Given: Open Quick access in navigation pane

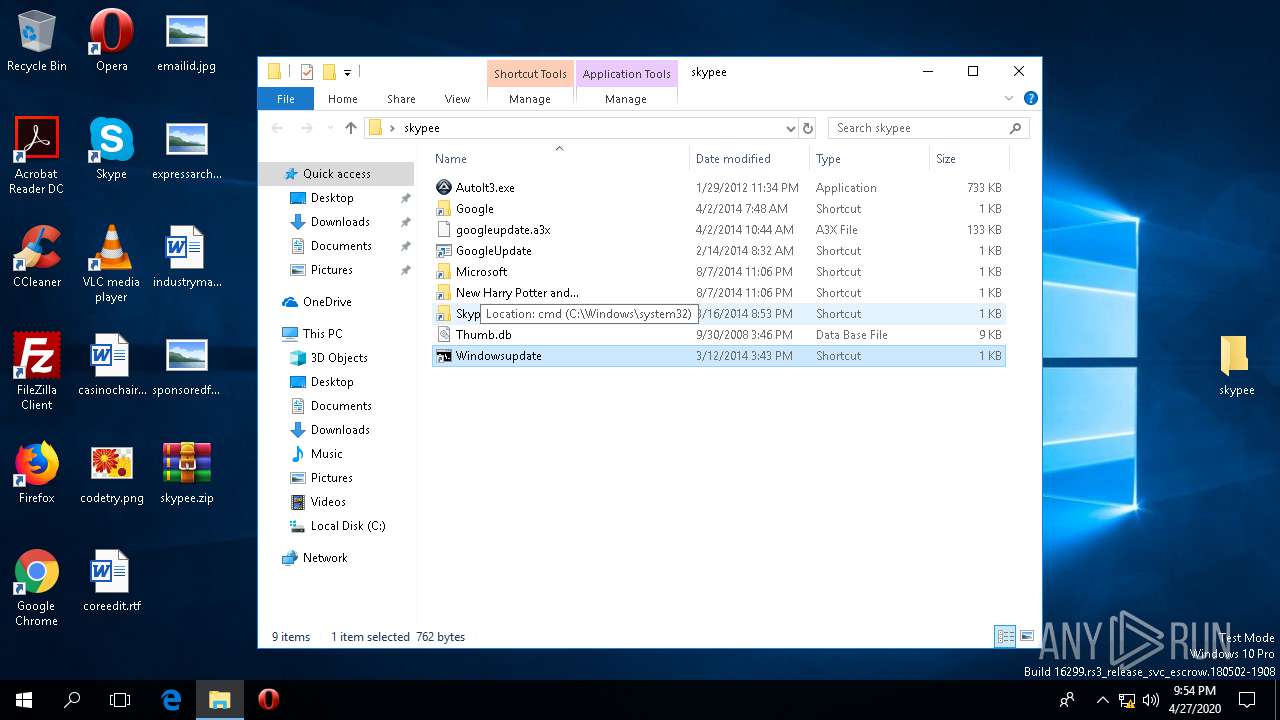Looking at the screenshot, I should (336, 174).
